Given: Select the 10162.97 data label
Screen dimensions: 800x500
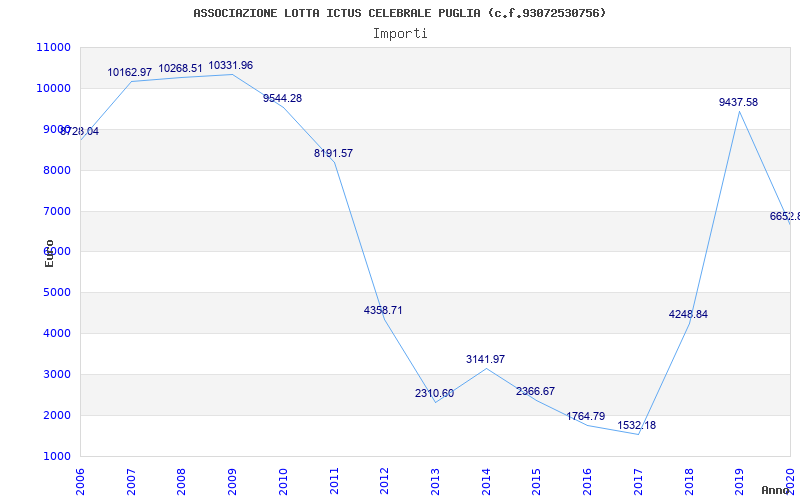Looking at the screenshot, I should [130, 72].
